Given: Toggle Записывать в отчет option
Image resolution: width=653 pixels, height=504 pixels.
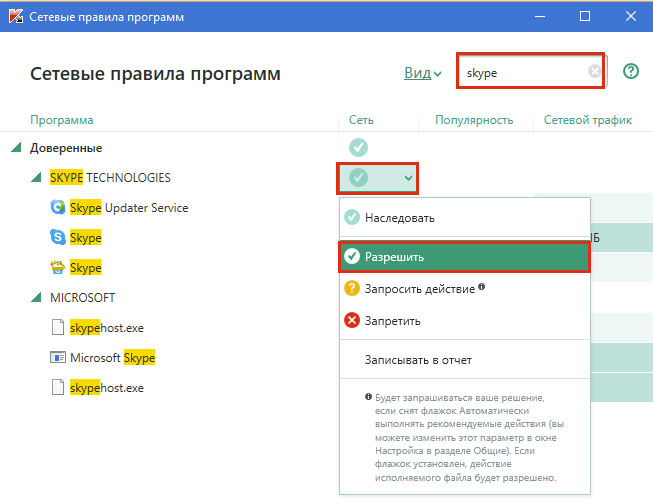Looking at the screenshot, I should (465, 359).
